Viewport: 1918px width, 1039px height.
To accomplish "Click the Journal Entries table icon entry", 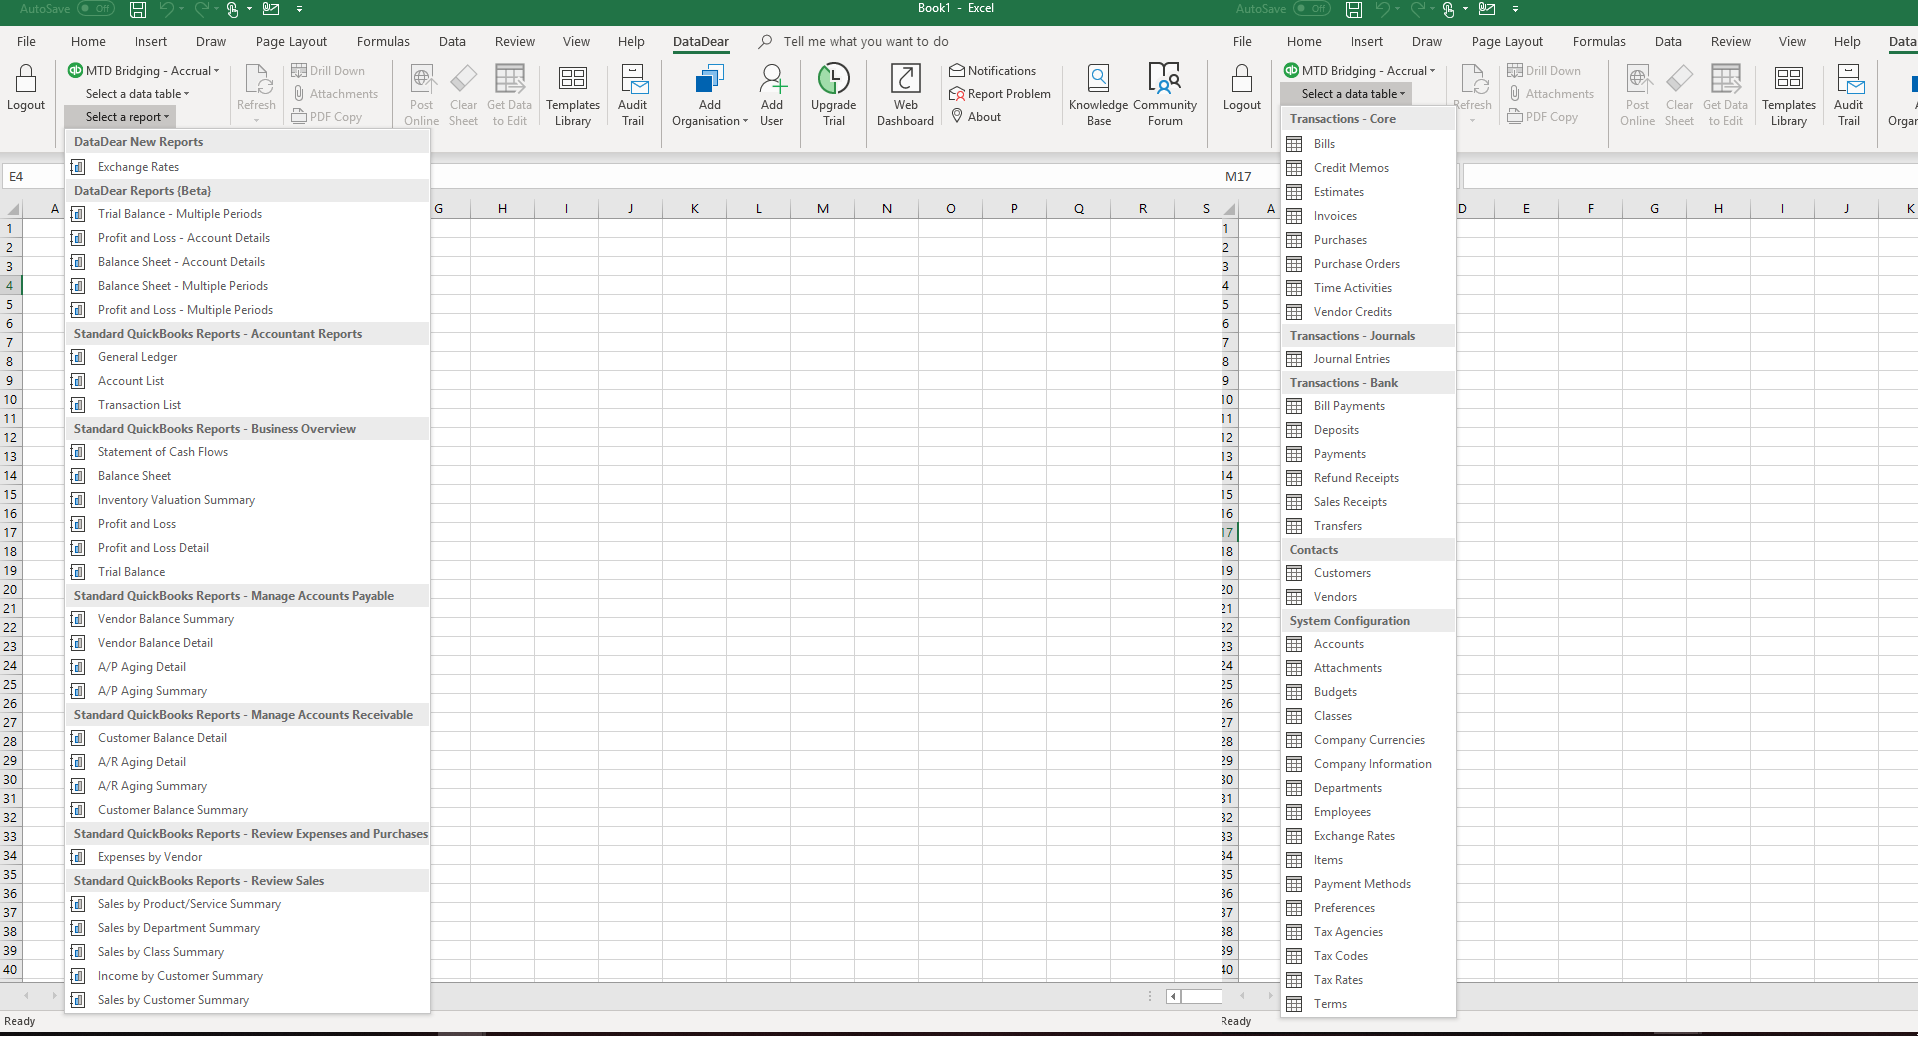I will click(x=1368, y=359).
